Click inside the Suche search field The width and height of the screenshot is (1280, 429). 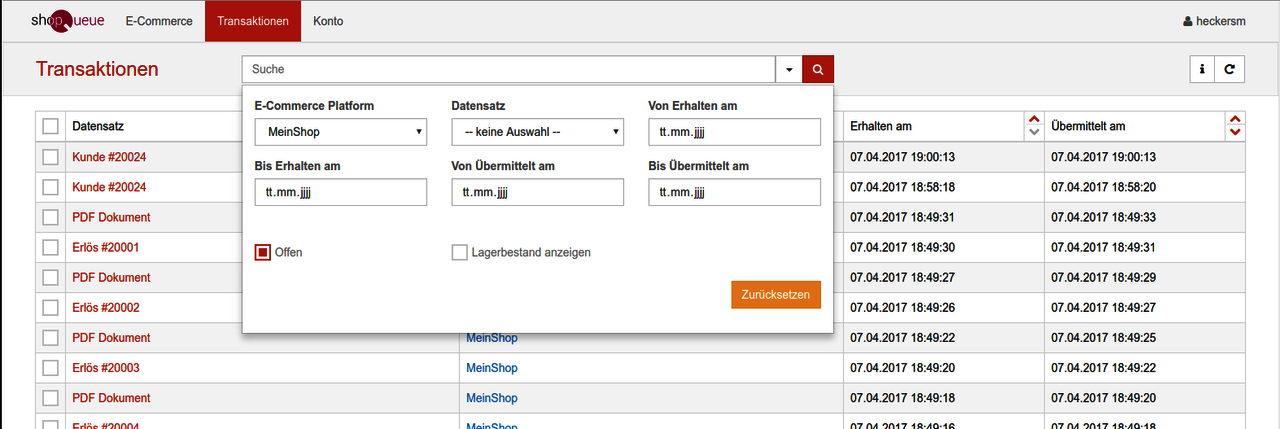pyautogui.click(x=508, y=70)
